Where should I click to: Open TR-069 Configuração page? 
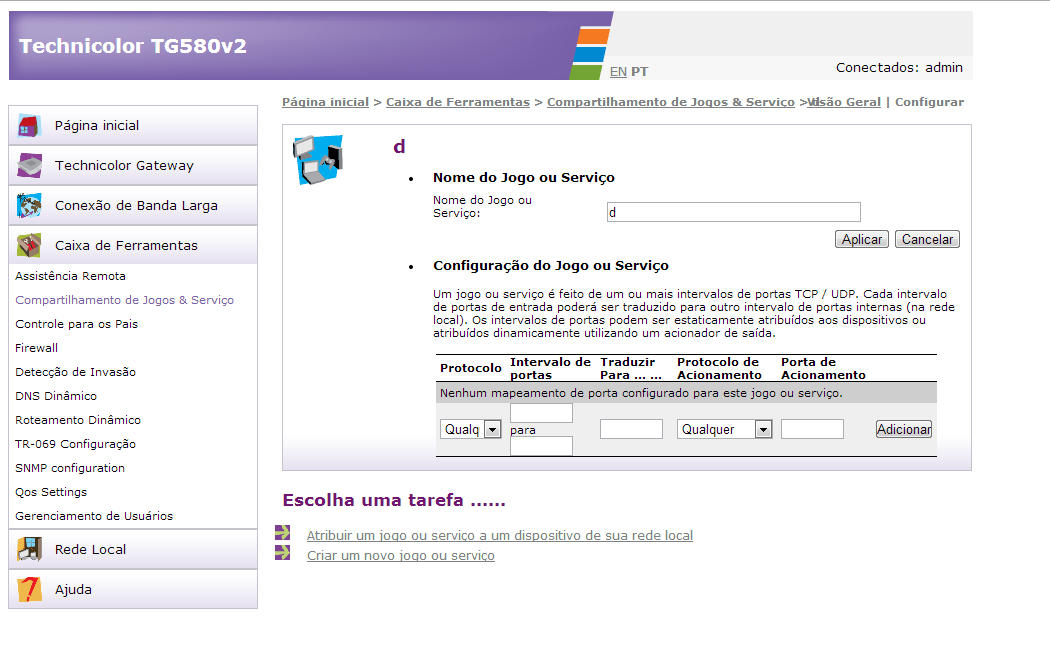pyautogui.click(x=75, y=444)
